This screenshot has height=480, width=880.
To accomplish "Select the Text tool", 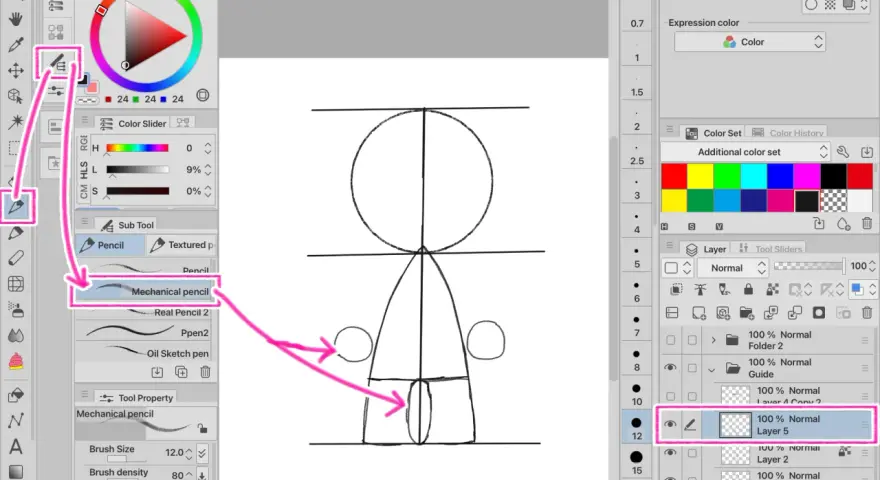I will tap(16, 447).
